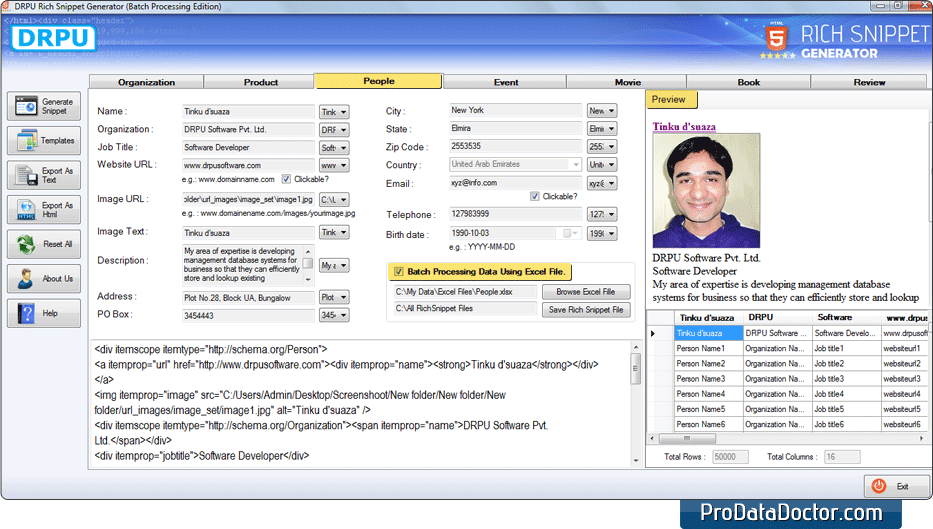This screenshot has height=529, width=933.
Task: Click the Exit button label
Action: point(903,487)
